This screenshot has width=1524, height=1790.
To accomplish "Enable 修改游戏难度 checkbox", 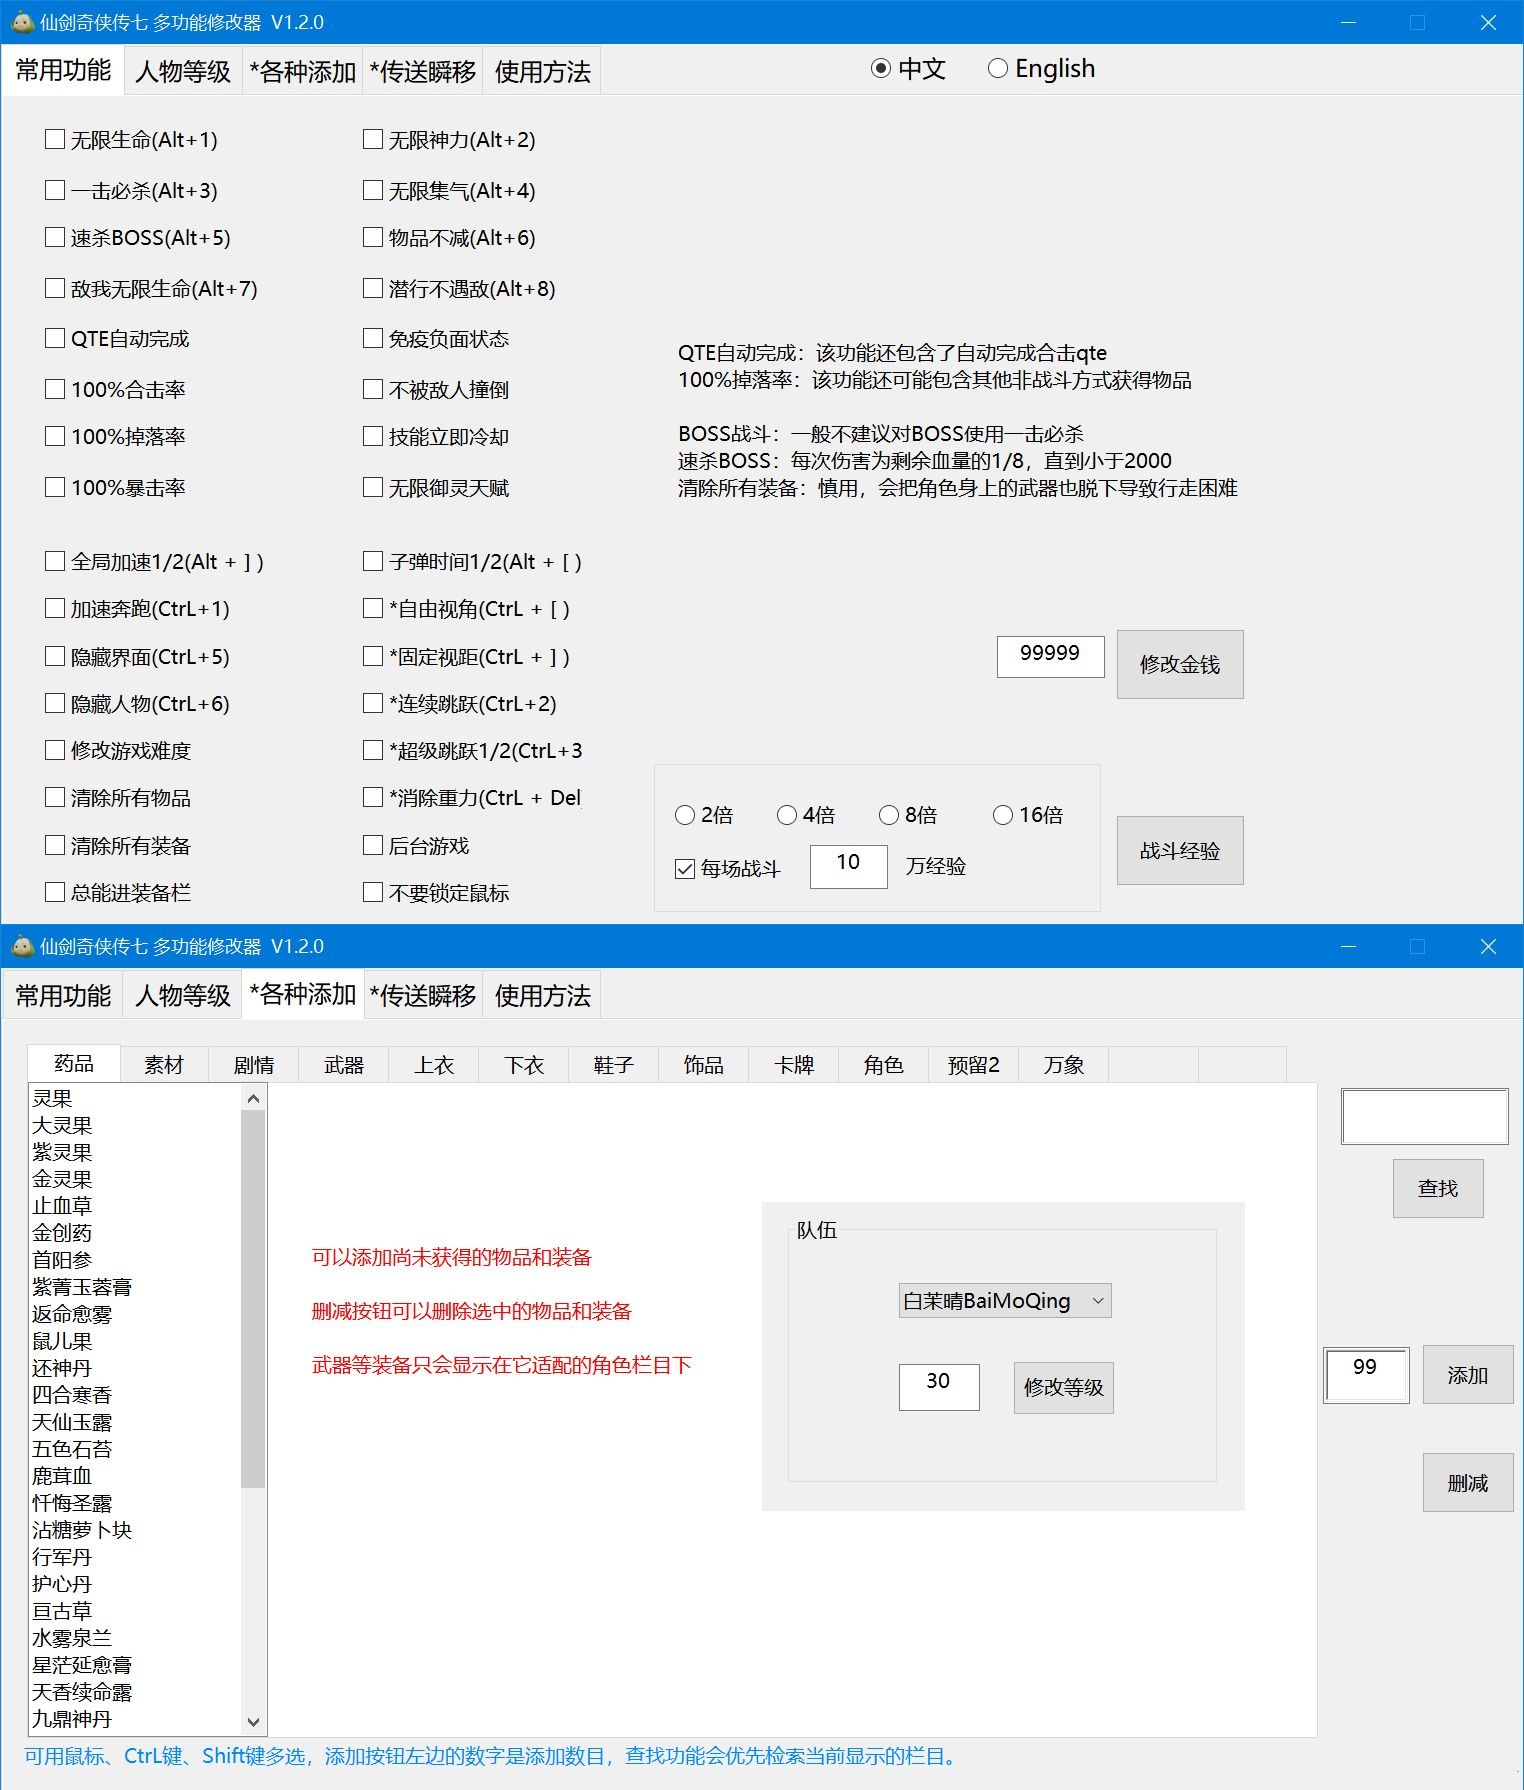I will click(55, 750).
